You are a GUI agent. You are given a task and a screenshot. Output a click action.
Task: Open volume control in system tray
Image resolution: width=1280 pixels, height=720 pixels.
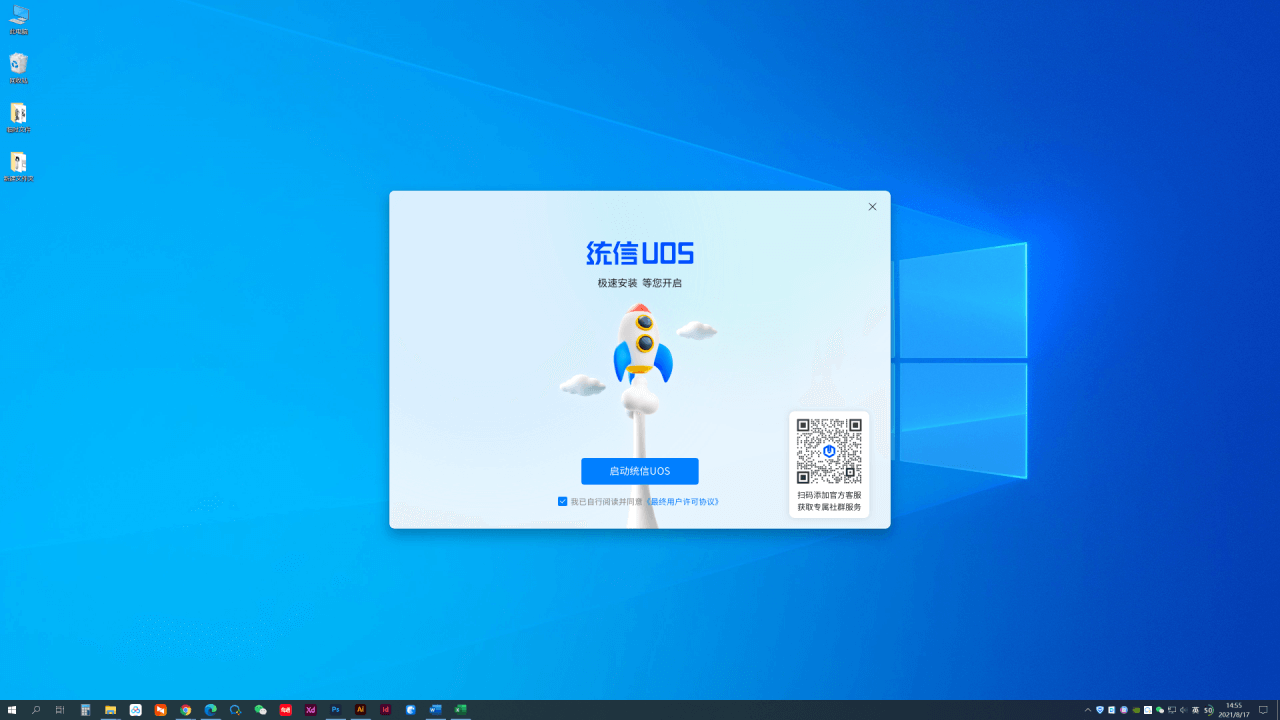pyautogui.click(x=1184, y=710)
